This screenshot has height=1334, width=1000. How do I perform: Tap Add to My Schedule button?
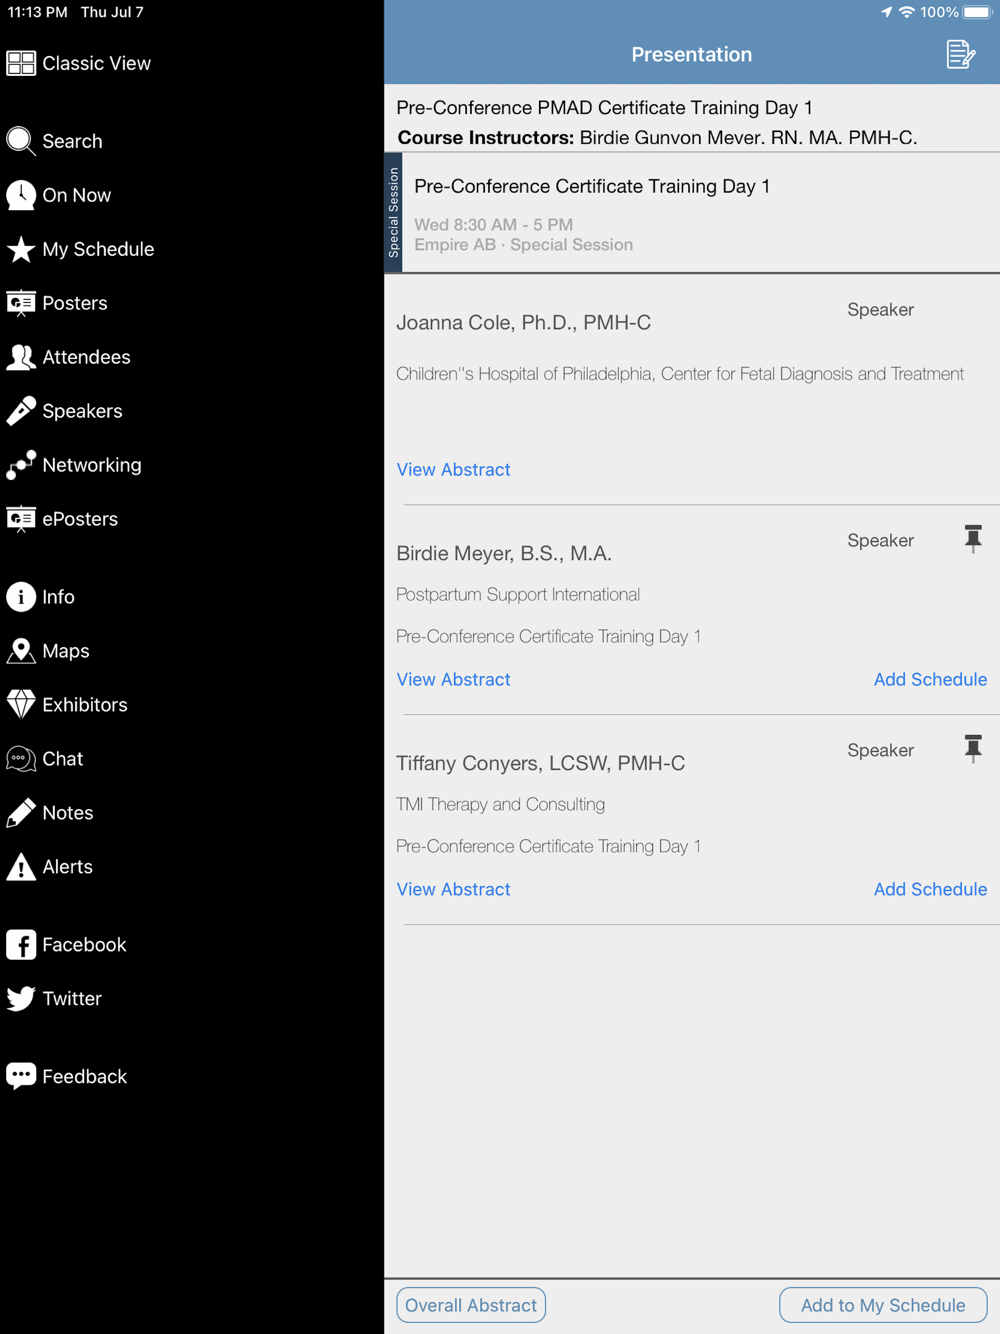(x=883, y=1305)
